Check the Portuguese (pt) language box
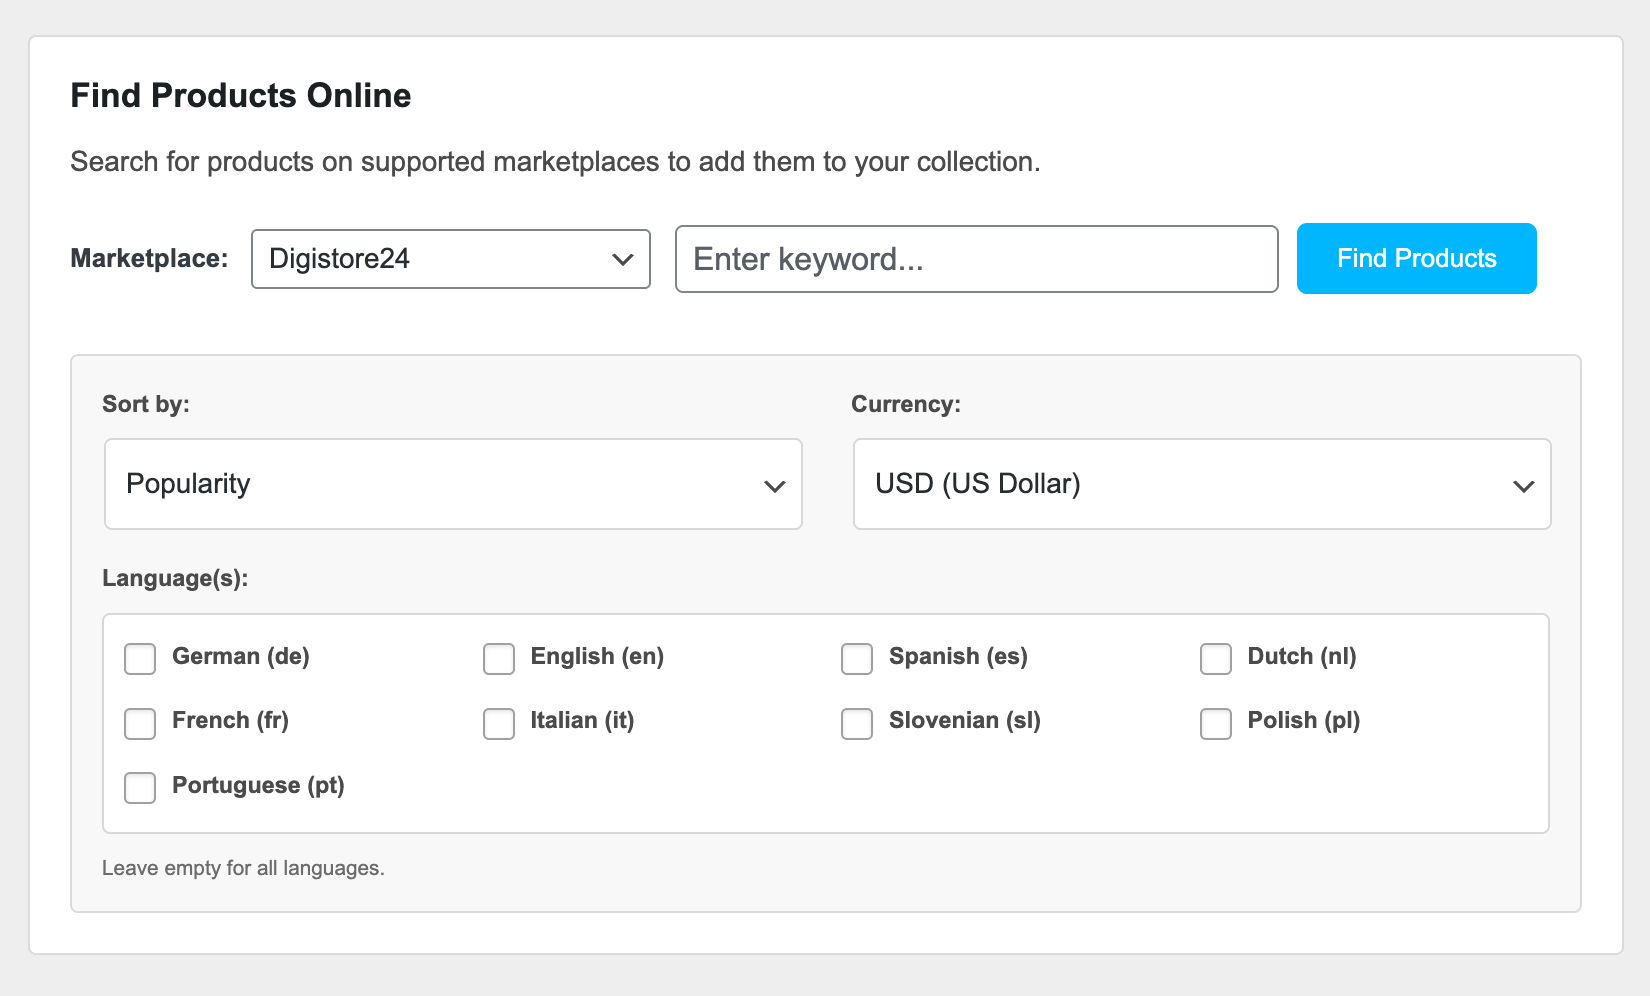 pos(140,787)
